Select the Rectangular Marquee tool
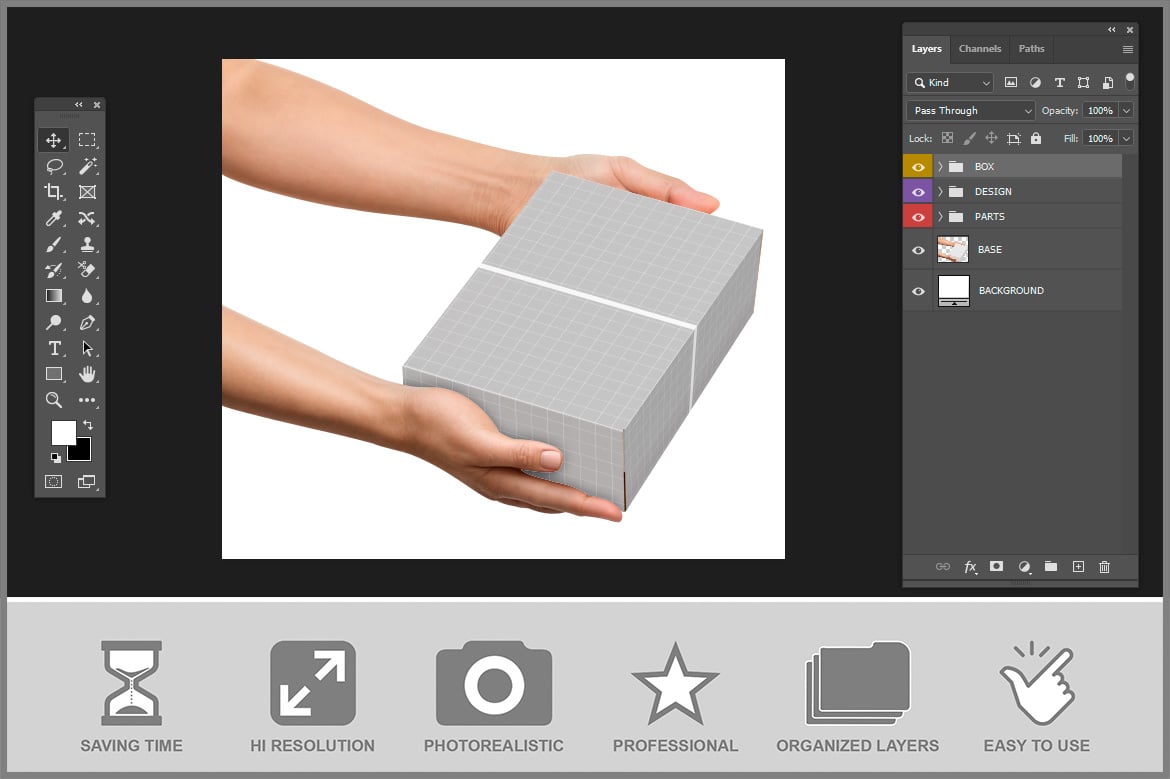The height and width of the screenshot is (779, 1170). [x=87, y=140]
